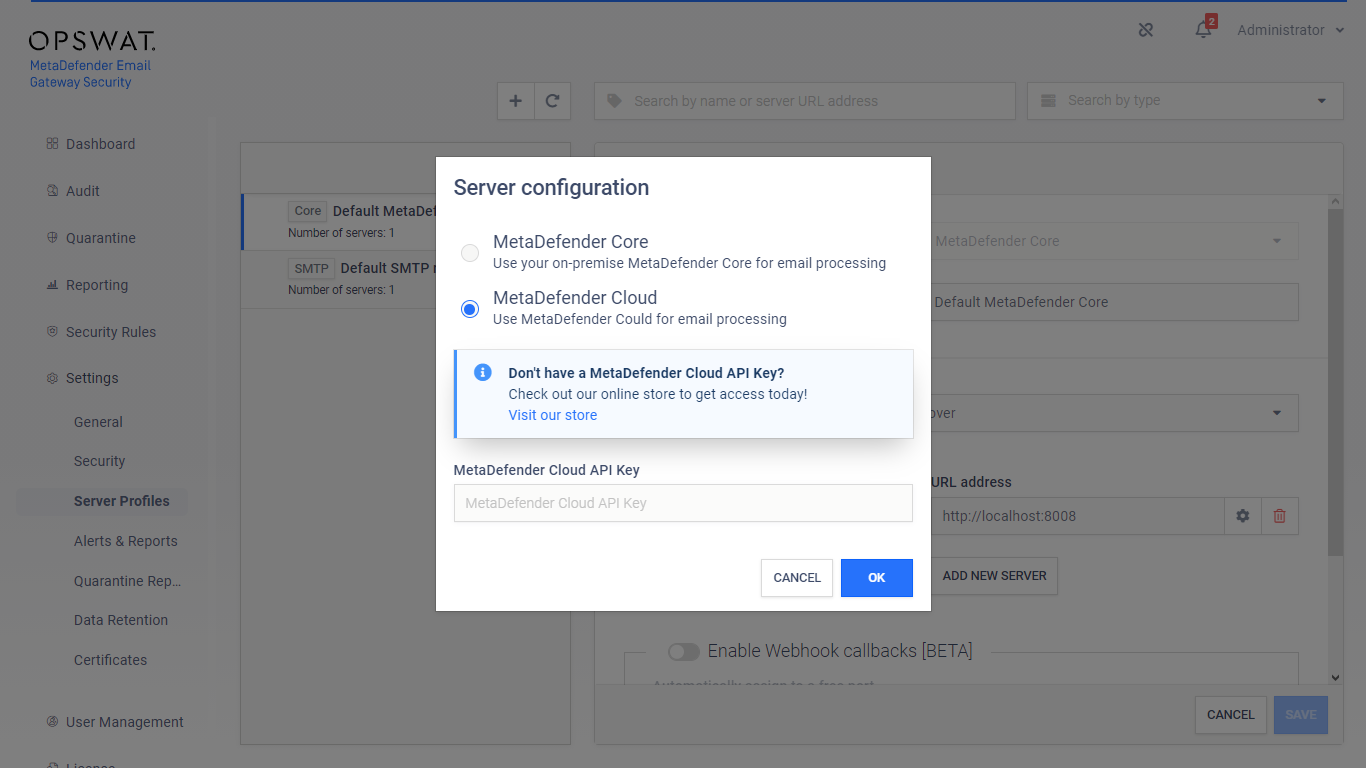1366x768 pixels.
Task: Click the MetaDefender Cloud API Key field
Action: [683, 503]
